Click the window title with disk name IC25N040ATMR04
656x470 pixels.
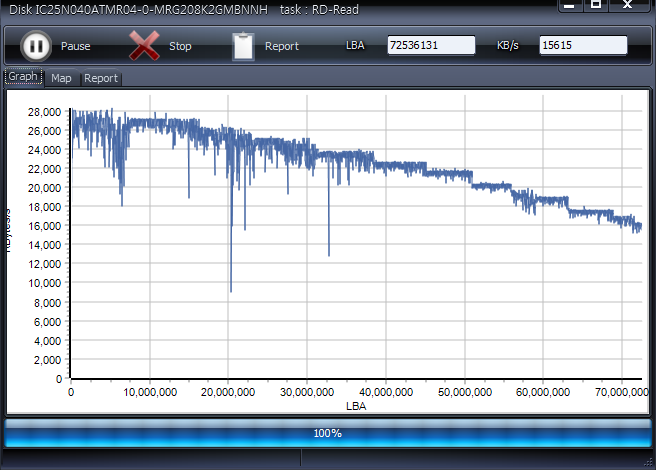click(184, 9)
